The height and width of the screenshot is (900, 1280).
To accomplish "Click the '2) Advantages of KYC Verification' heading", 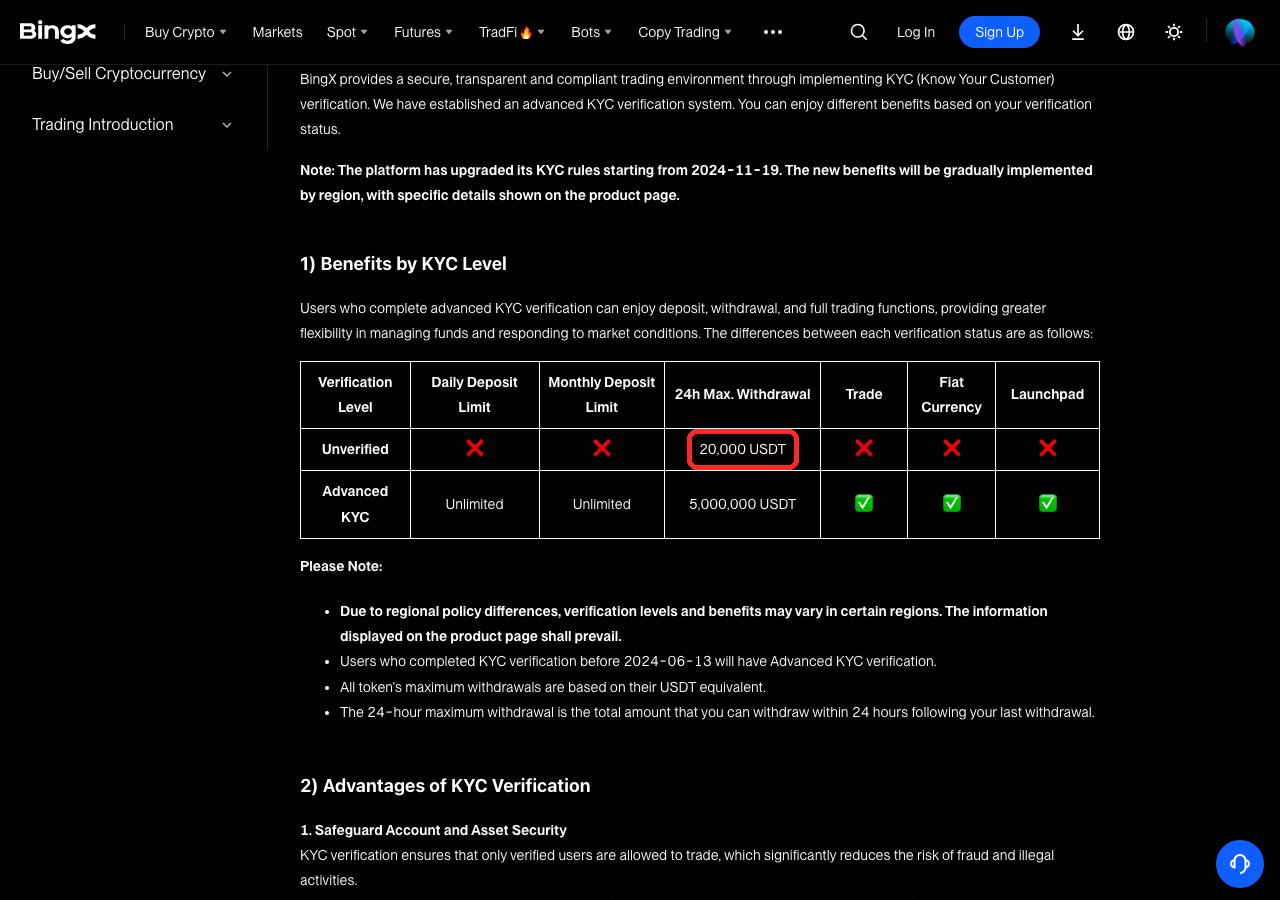I will [x=445, y=786].
